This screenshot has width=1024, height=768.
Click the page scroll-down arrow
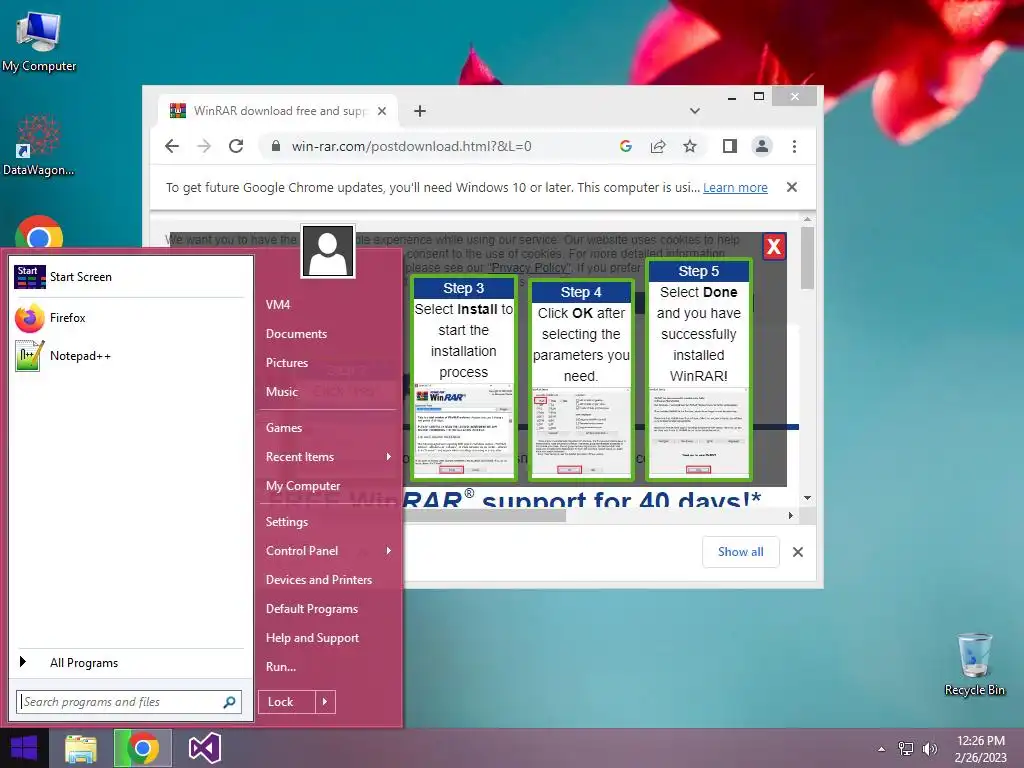pyautogui.click(x=807, y=498)
